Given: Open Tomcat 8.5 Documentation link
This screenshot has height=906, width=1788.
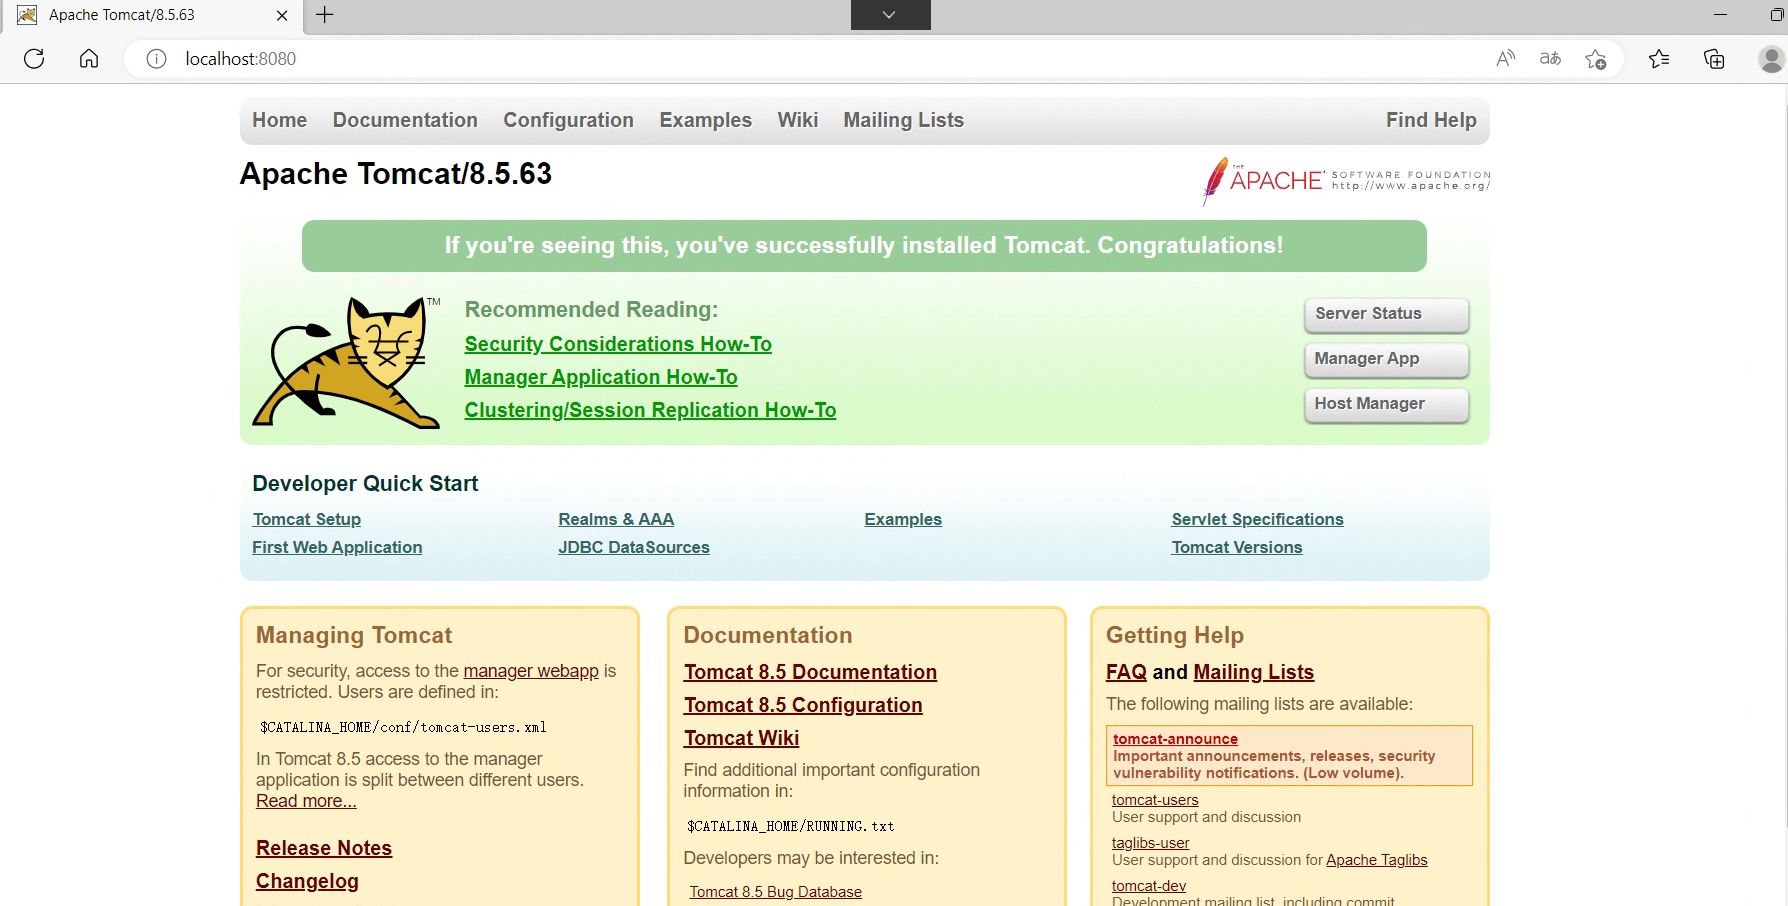Looking at the screenshot, I should (810, 672).
